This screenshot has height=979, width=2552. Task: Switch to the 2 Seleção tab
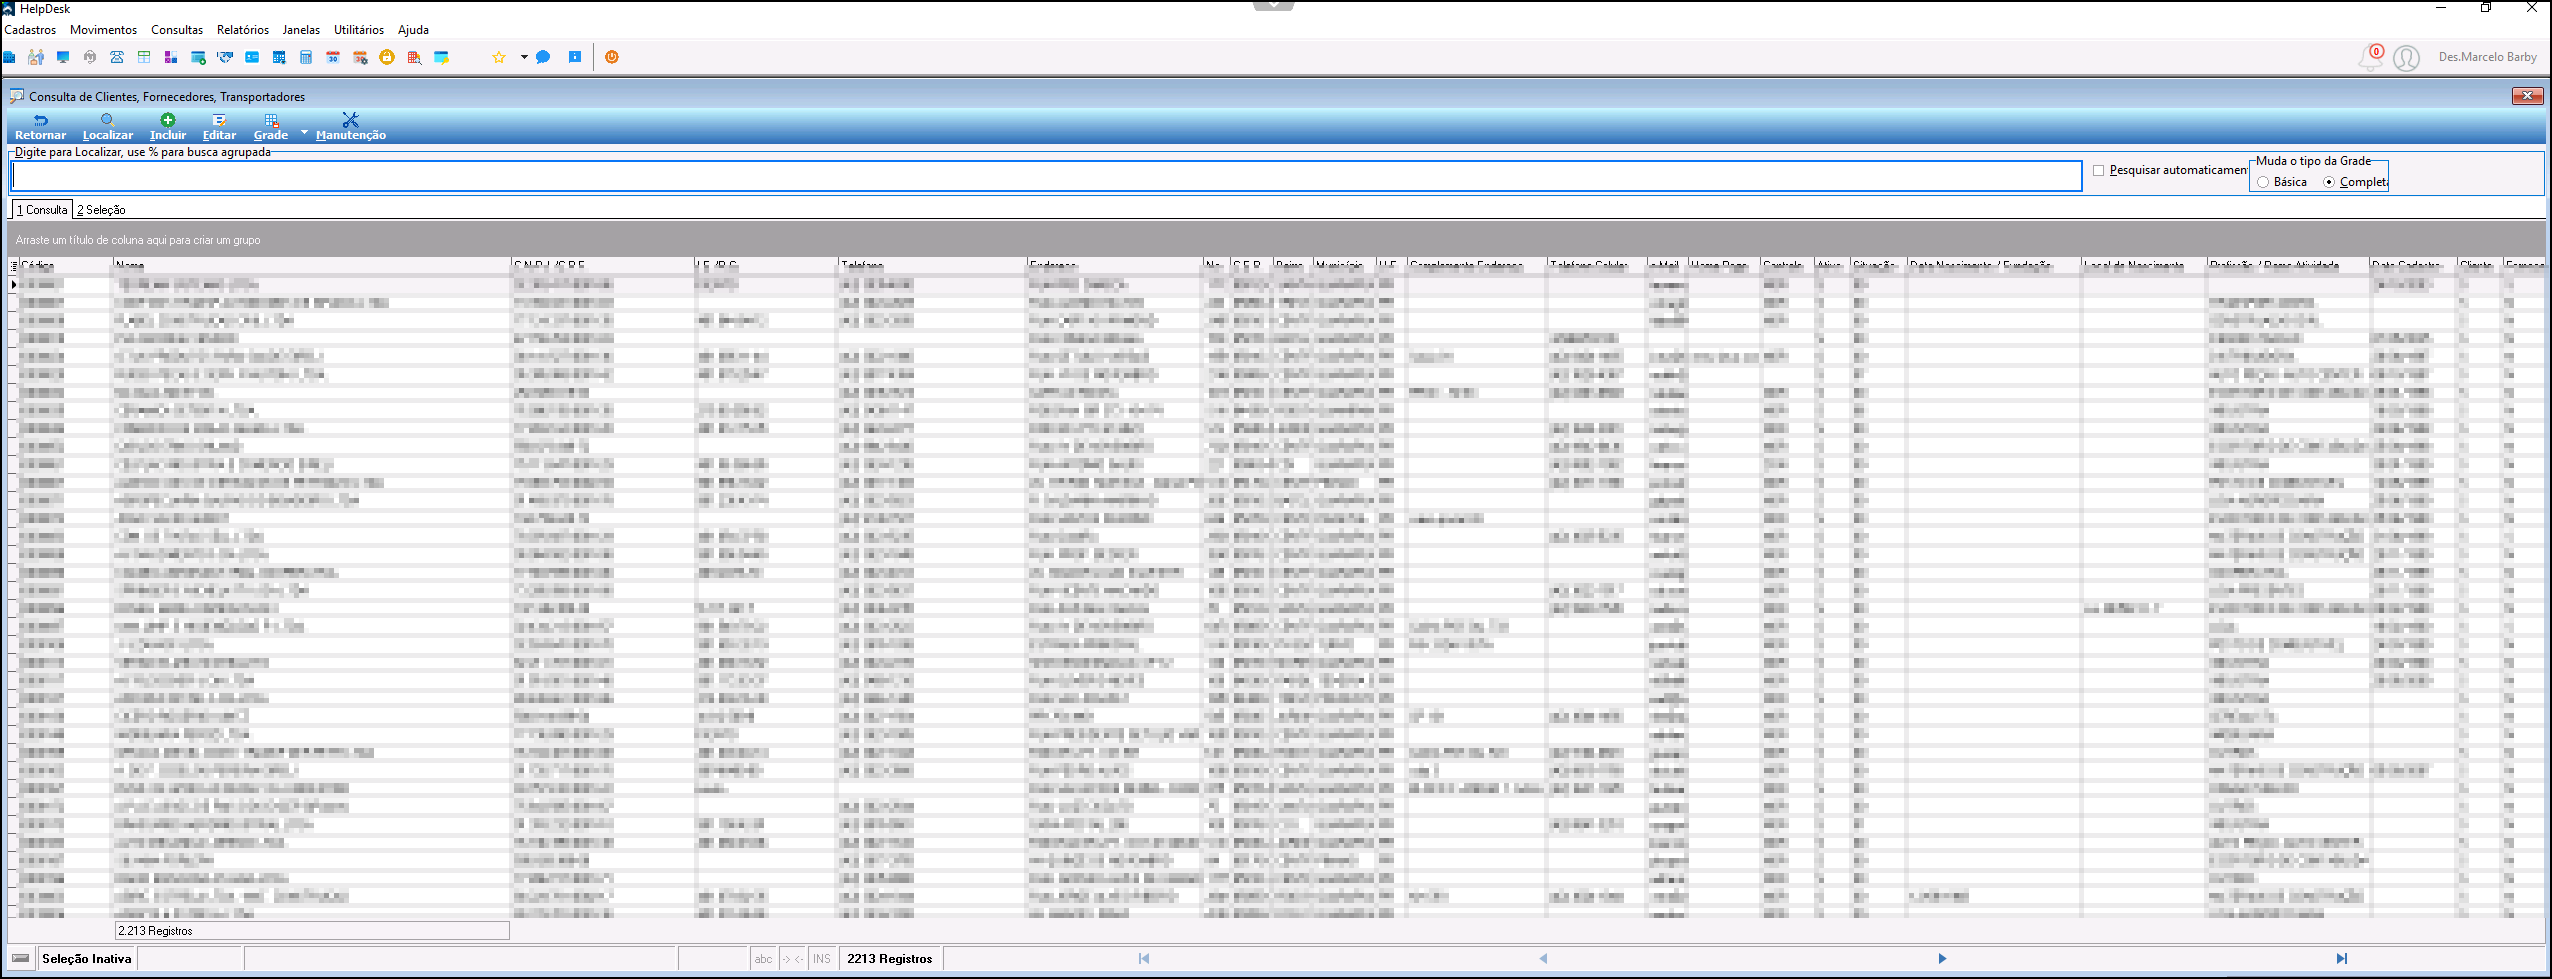click(x=101, y=210)
